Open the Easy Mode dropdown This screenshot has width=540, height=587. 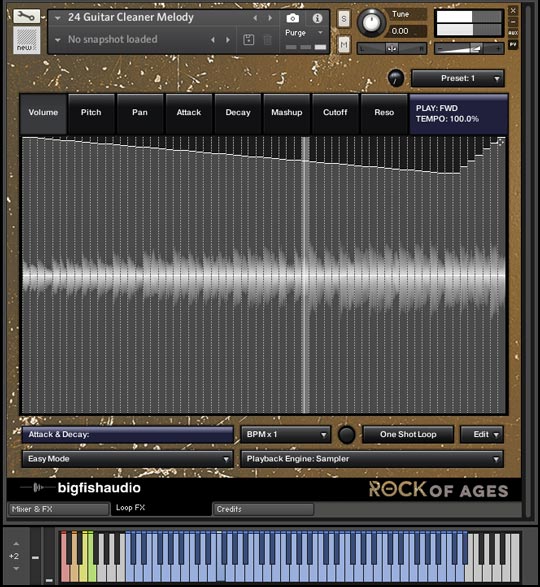127,459
